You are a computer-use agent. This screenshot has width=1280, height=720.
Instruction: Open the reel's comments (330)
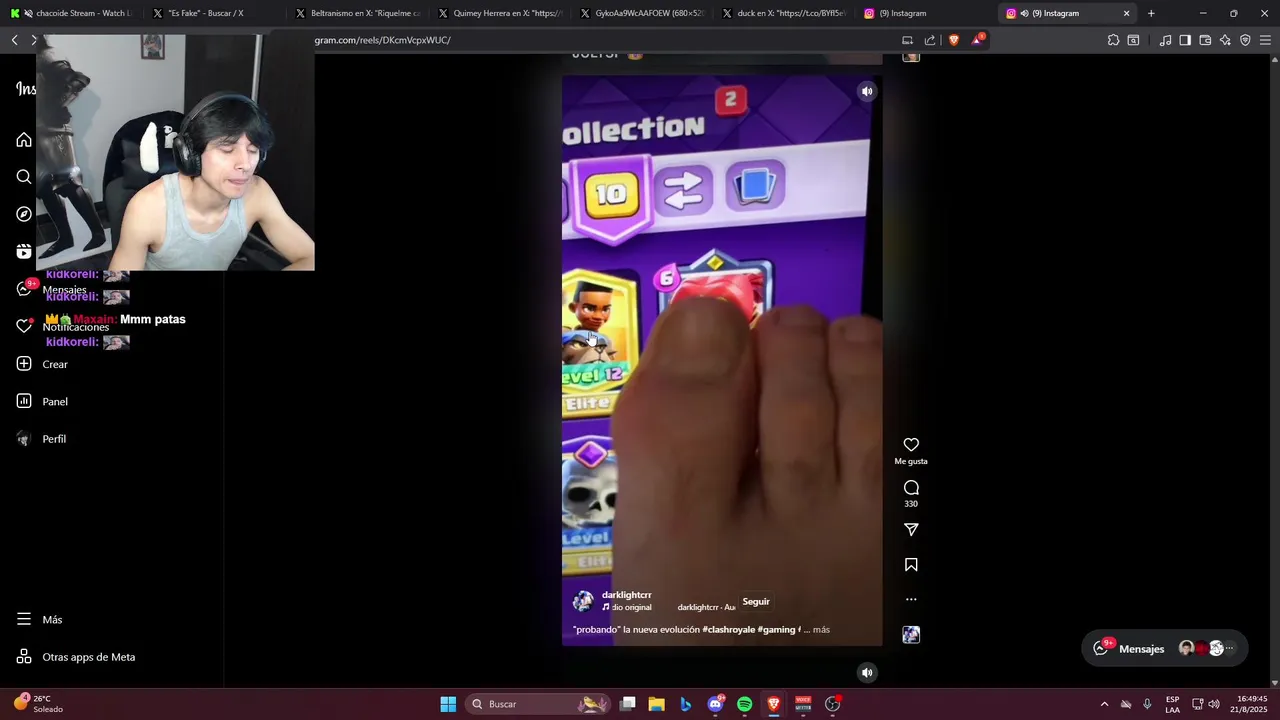point(911,488)
